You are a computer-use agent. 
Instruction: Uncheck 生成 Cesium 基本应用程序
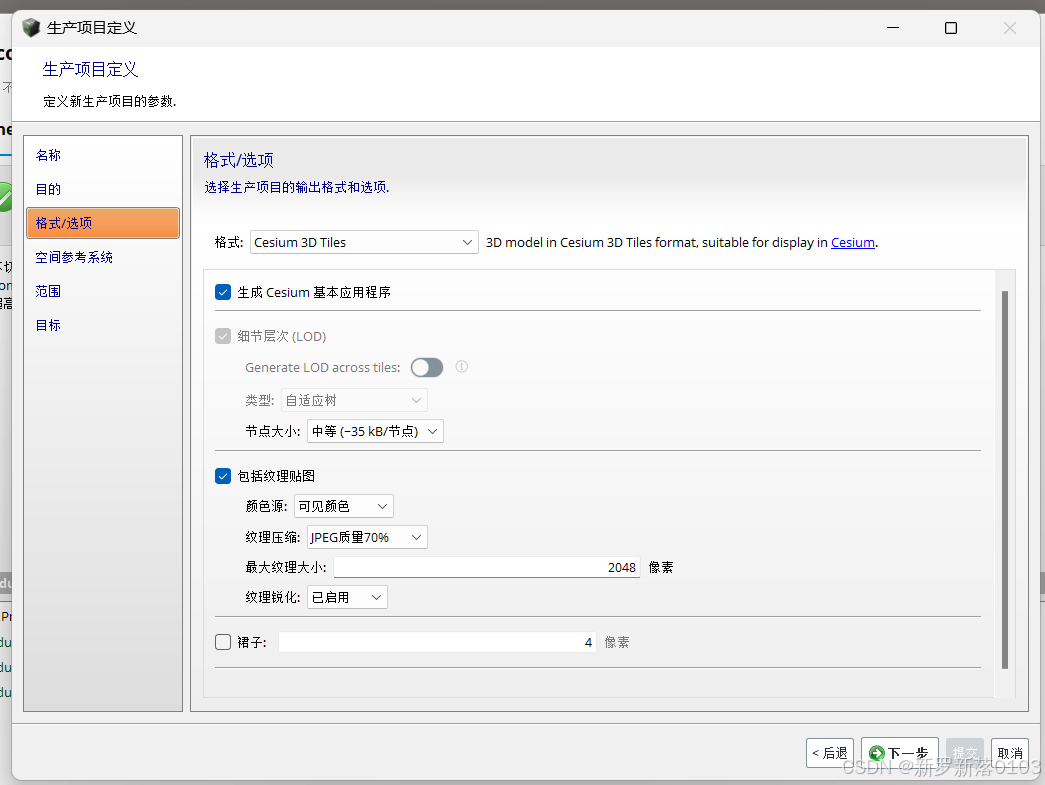[x=223, y=292]
